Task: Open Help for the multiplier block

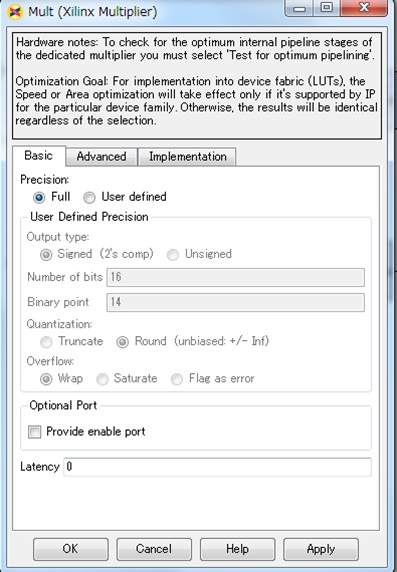Action: tap(237, 549)
